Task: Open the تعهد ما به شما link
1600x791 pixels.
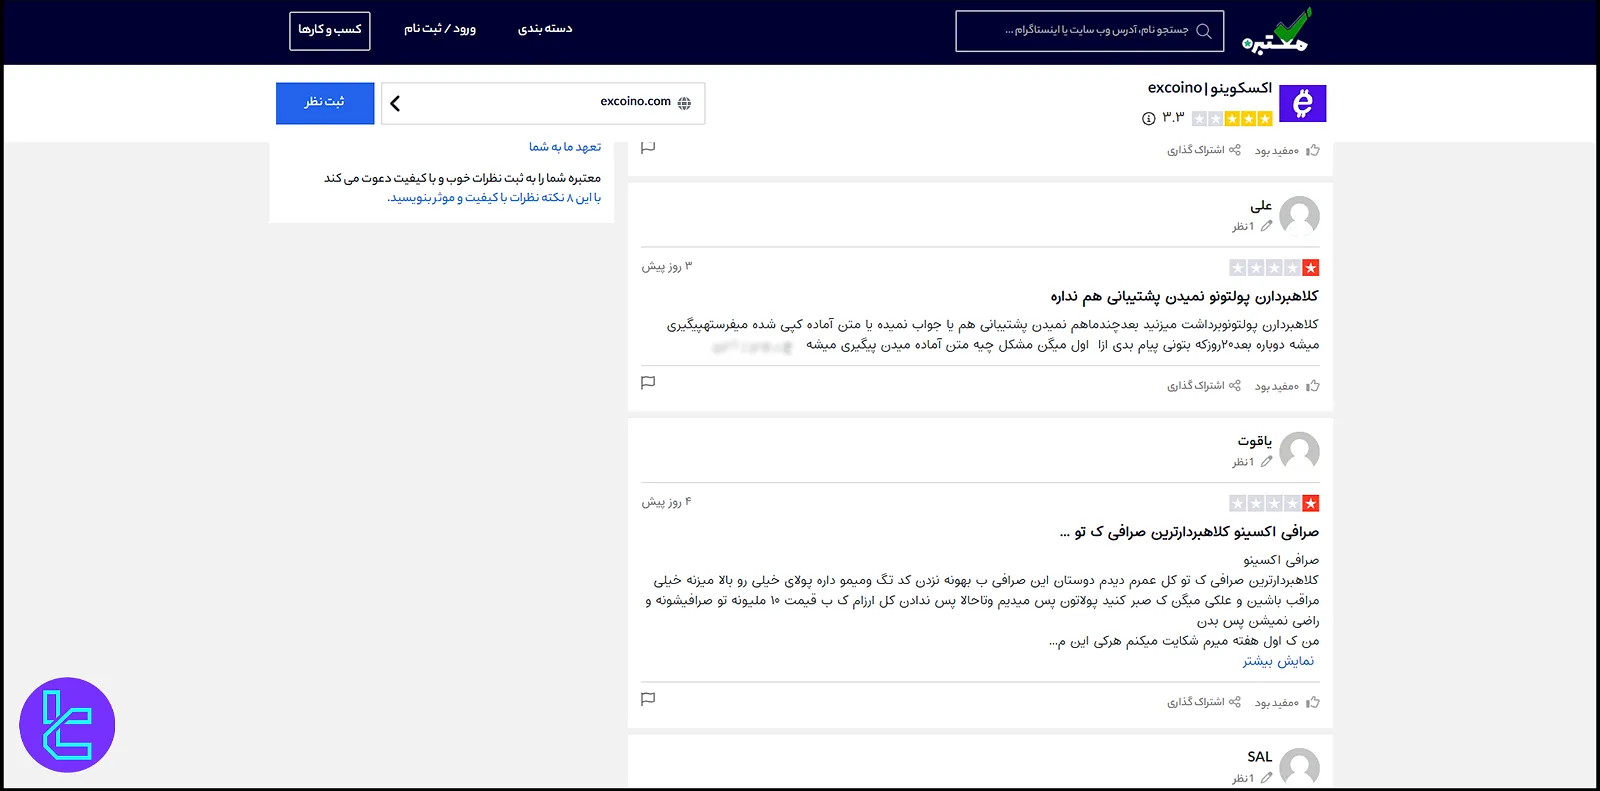Action: pyautogui.click(x=565, y=147)
